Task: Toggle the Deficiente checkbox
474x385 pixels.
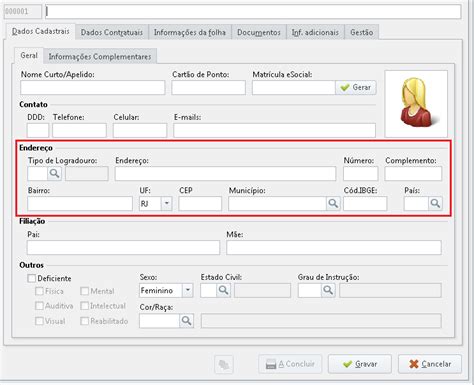Action: coord(32,278)
